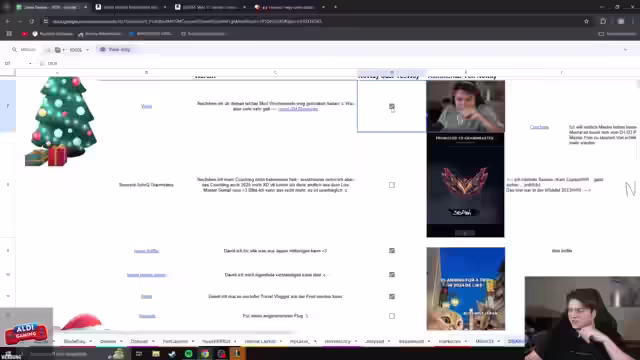
Task: Click the browser forward arrow
Action: [x=20, y=21]
